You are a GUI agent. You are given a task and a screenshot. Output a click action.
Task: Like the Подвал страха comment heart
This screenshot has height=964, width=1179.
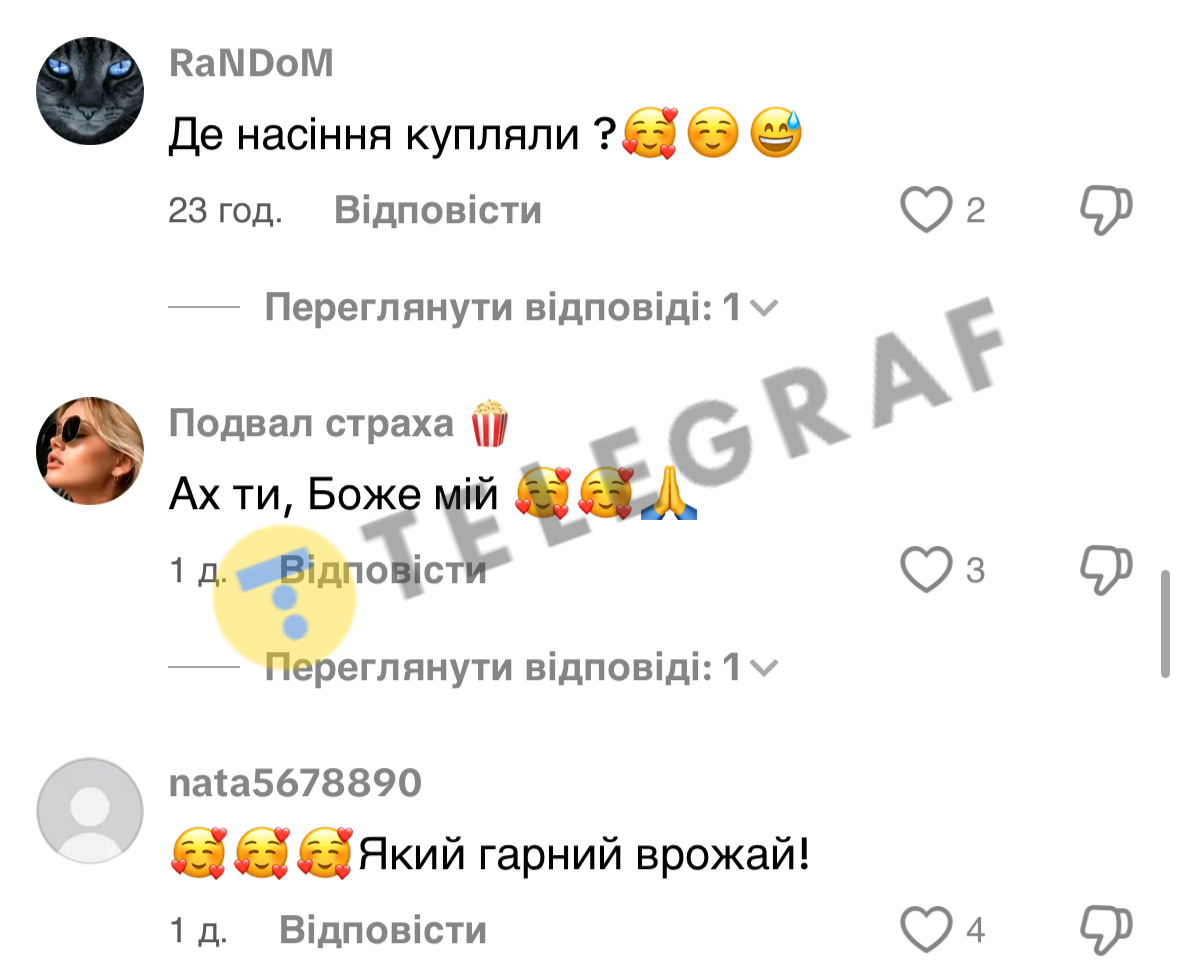(x=926, y=570)
